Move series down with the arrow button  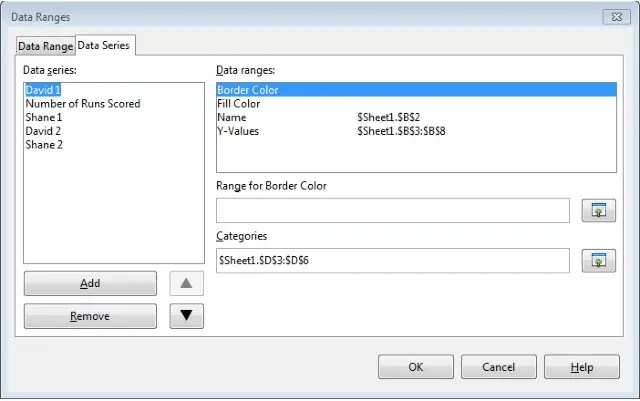tap(187, 316)
